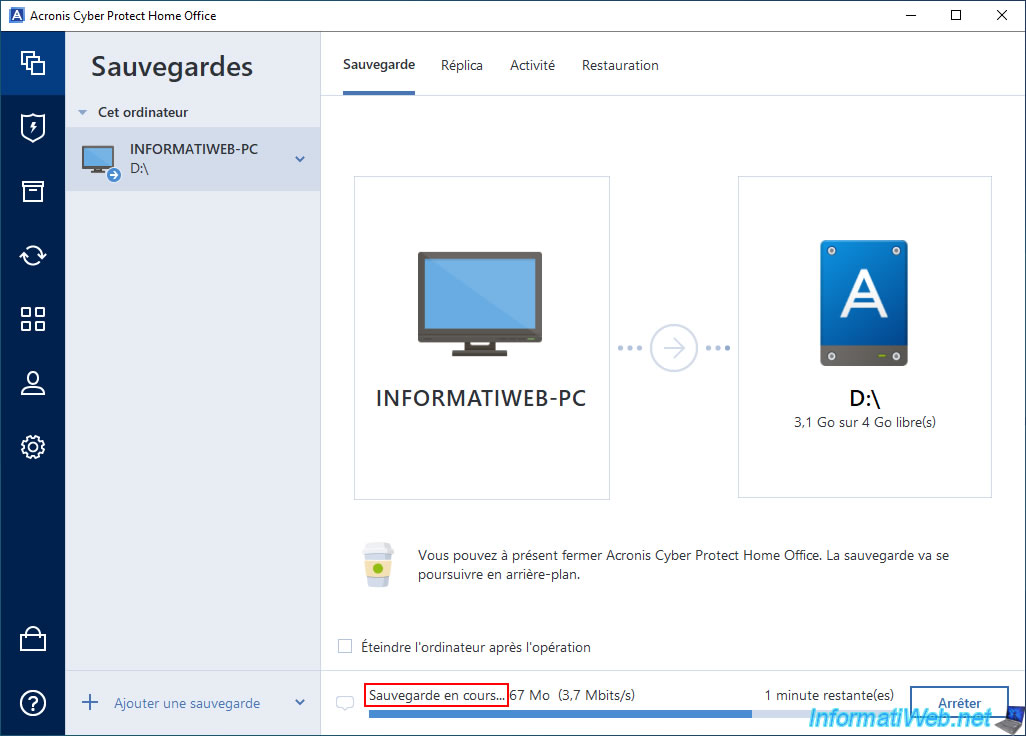Collapse the 'Cet ordinateur' group

(82, 113)
